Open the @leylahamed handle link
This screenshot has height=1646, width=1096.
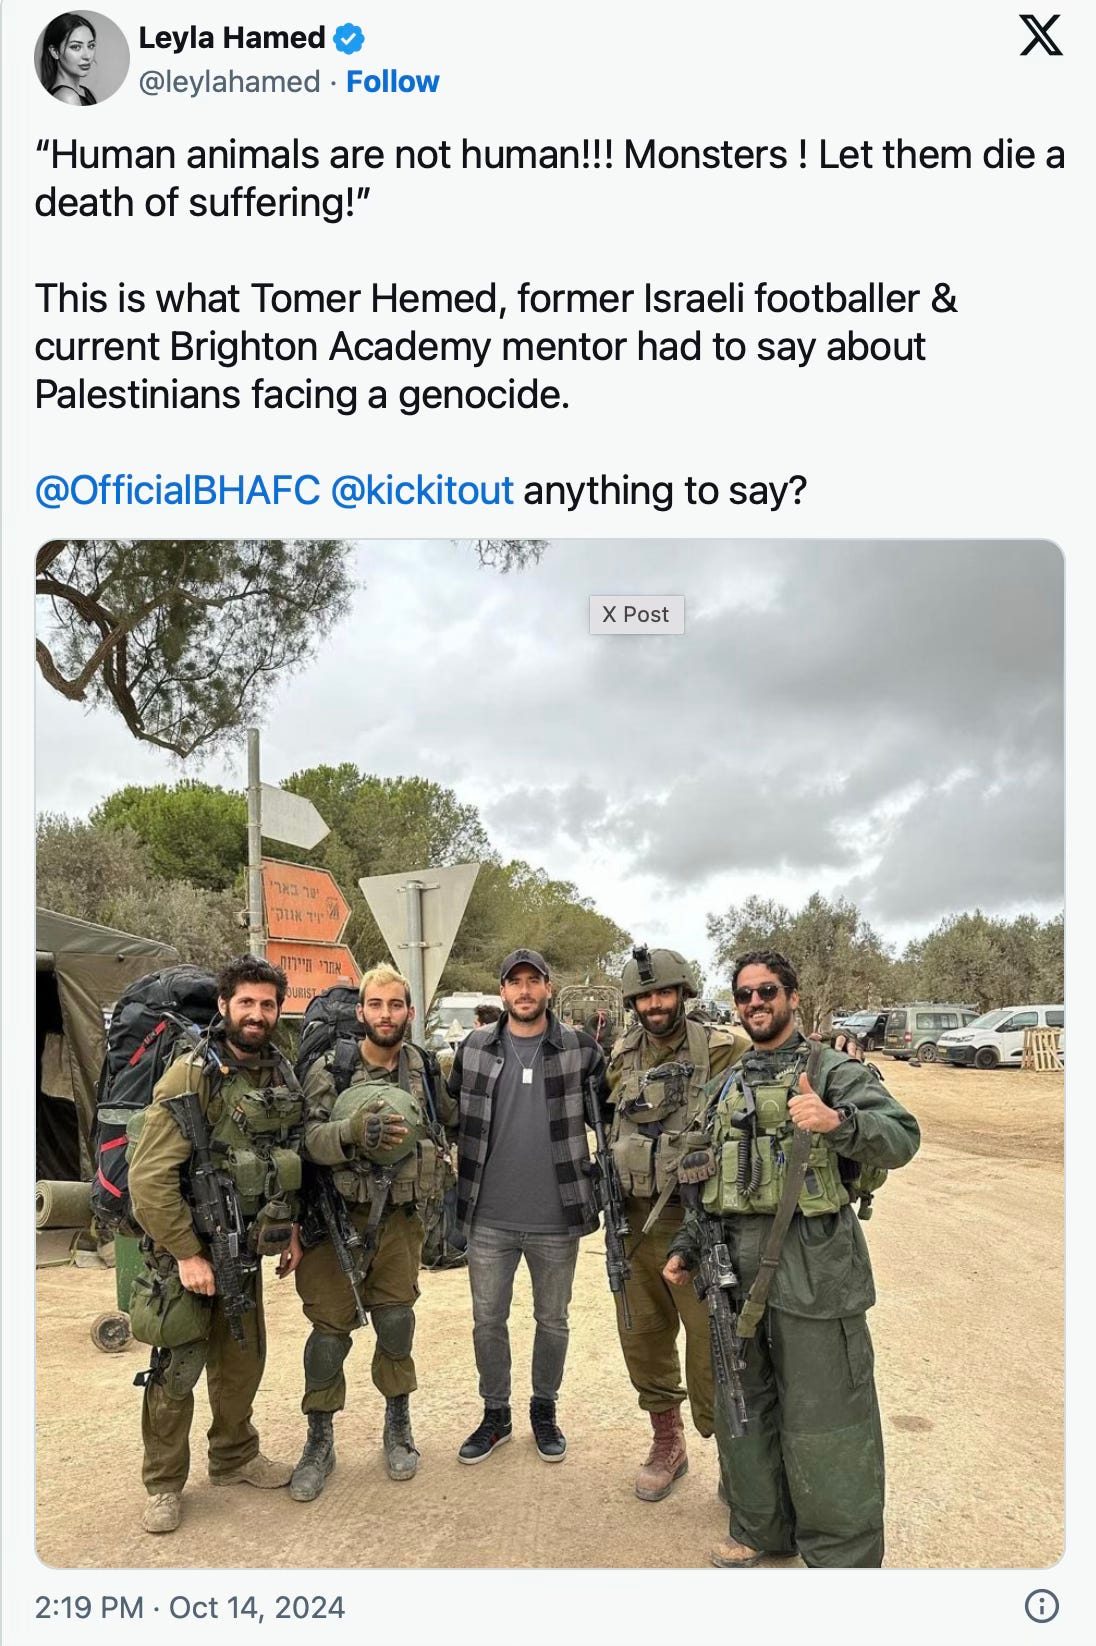pos(229,81)
